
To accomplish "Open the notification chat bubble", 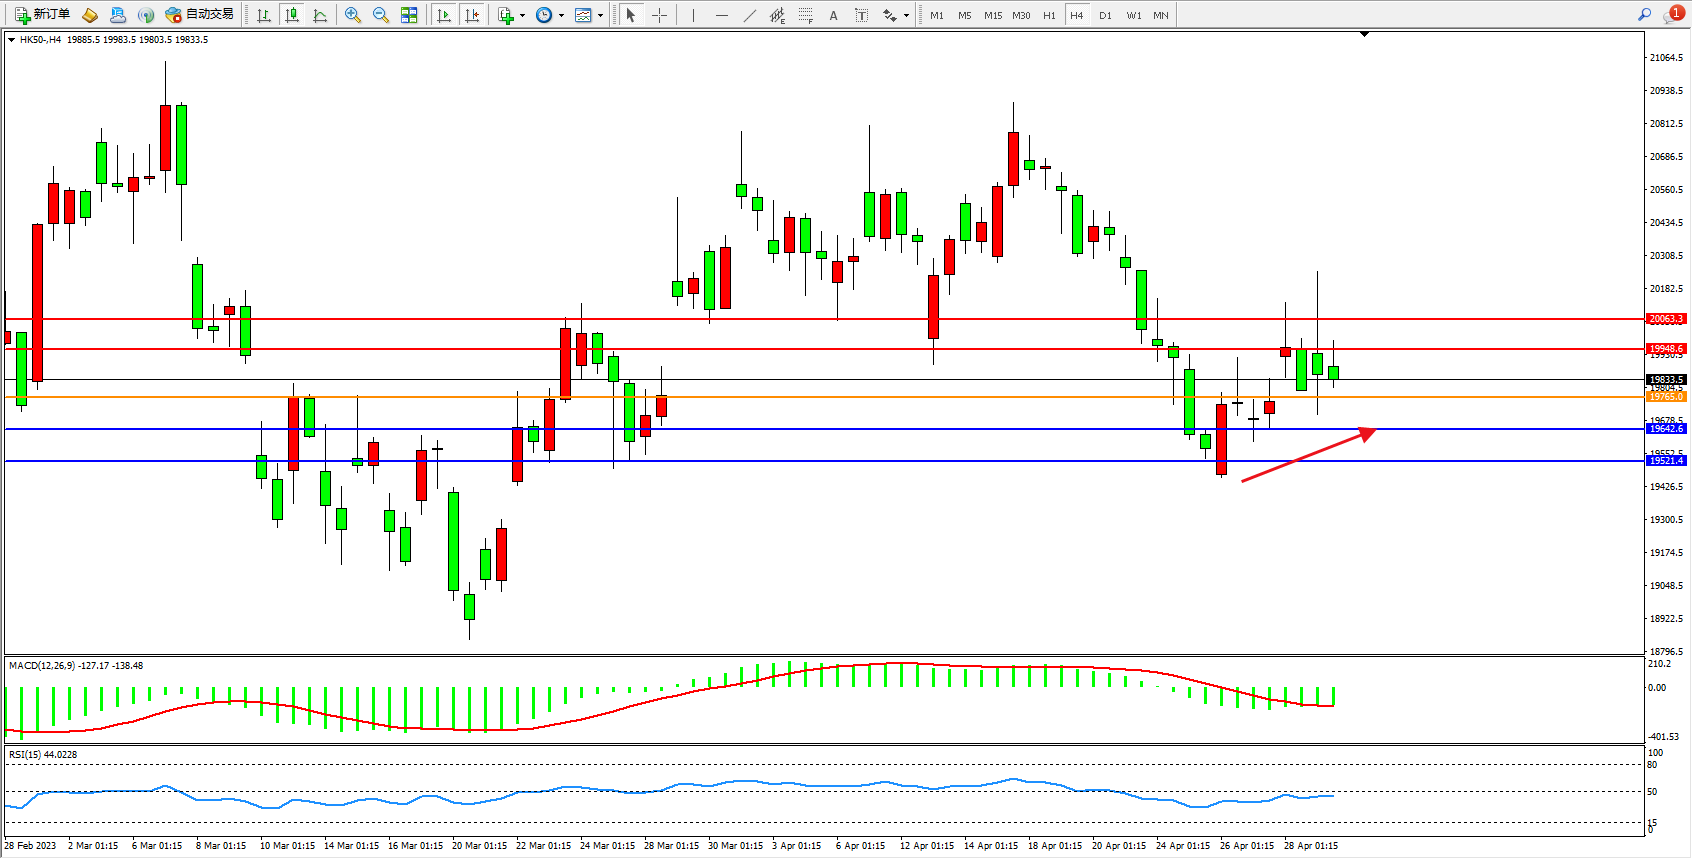I will (x=1671, y=15).
